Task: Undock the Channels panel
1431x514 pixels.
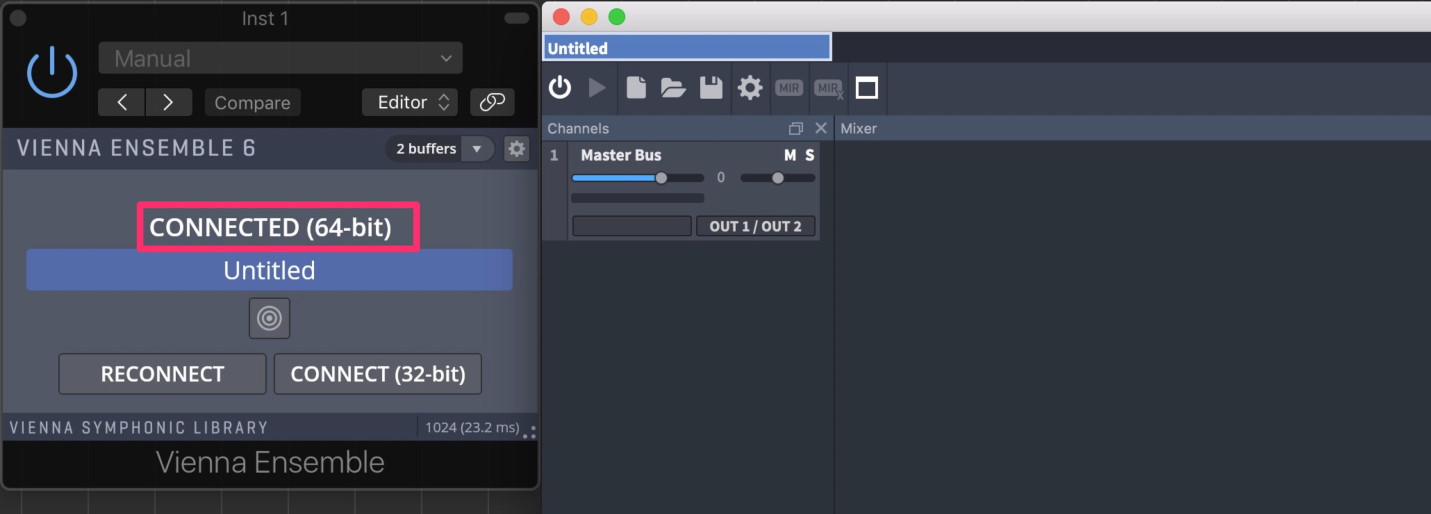Action: pyautogui.click(x=796, y=128)
